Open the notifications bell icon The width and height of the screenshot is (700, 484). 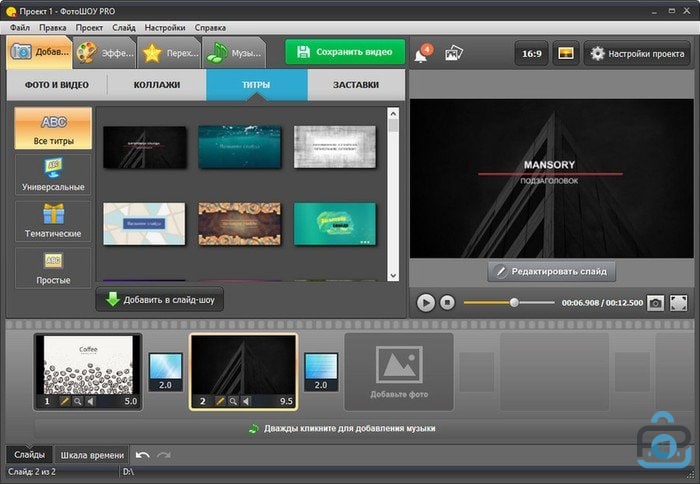(423, 53)
